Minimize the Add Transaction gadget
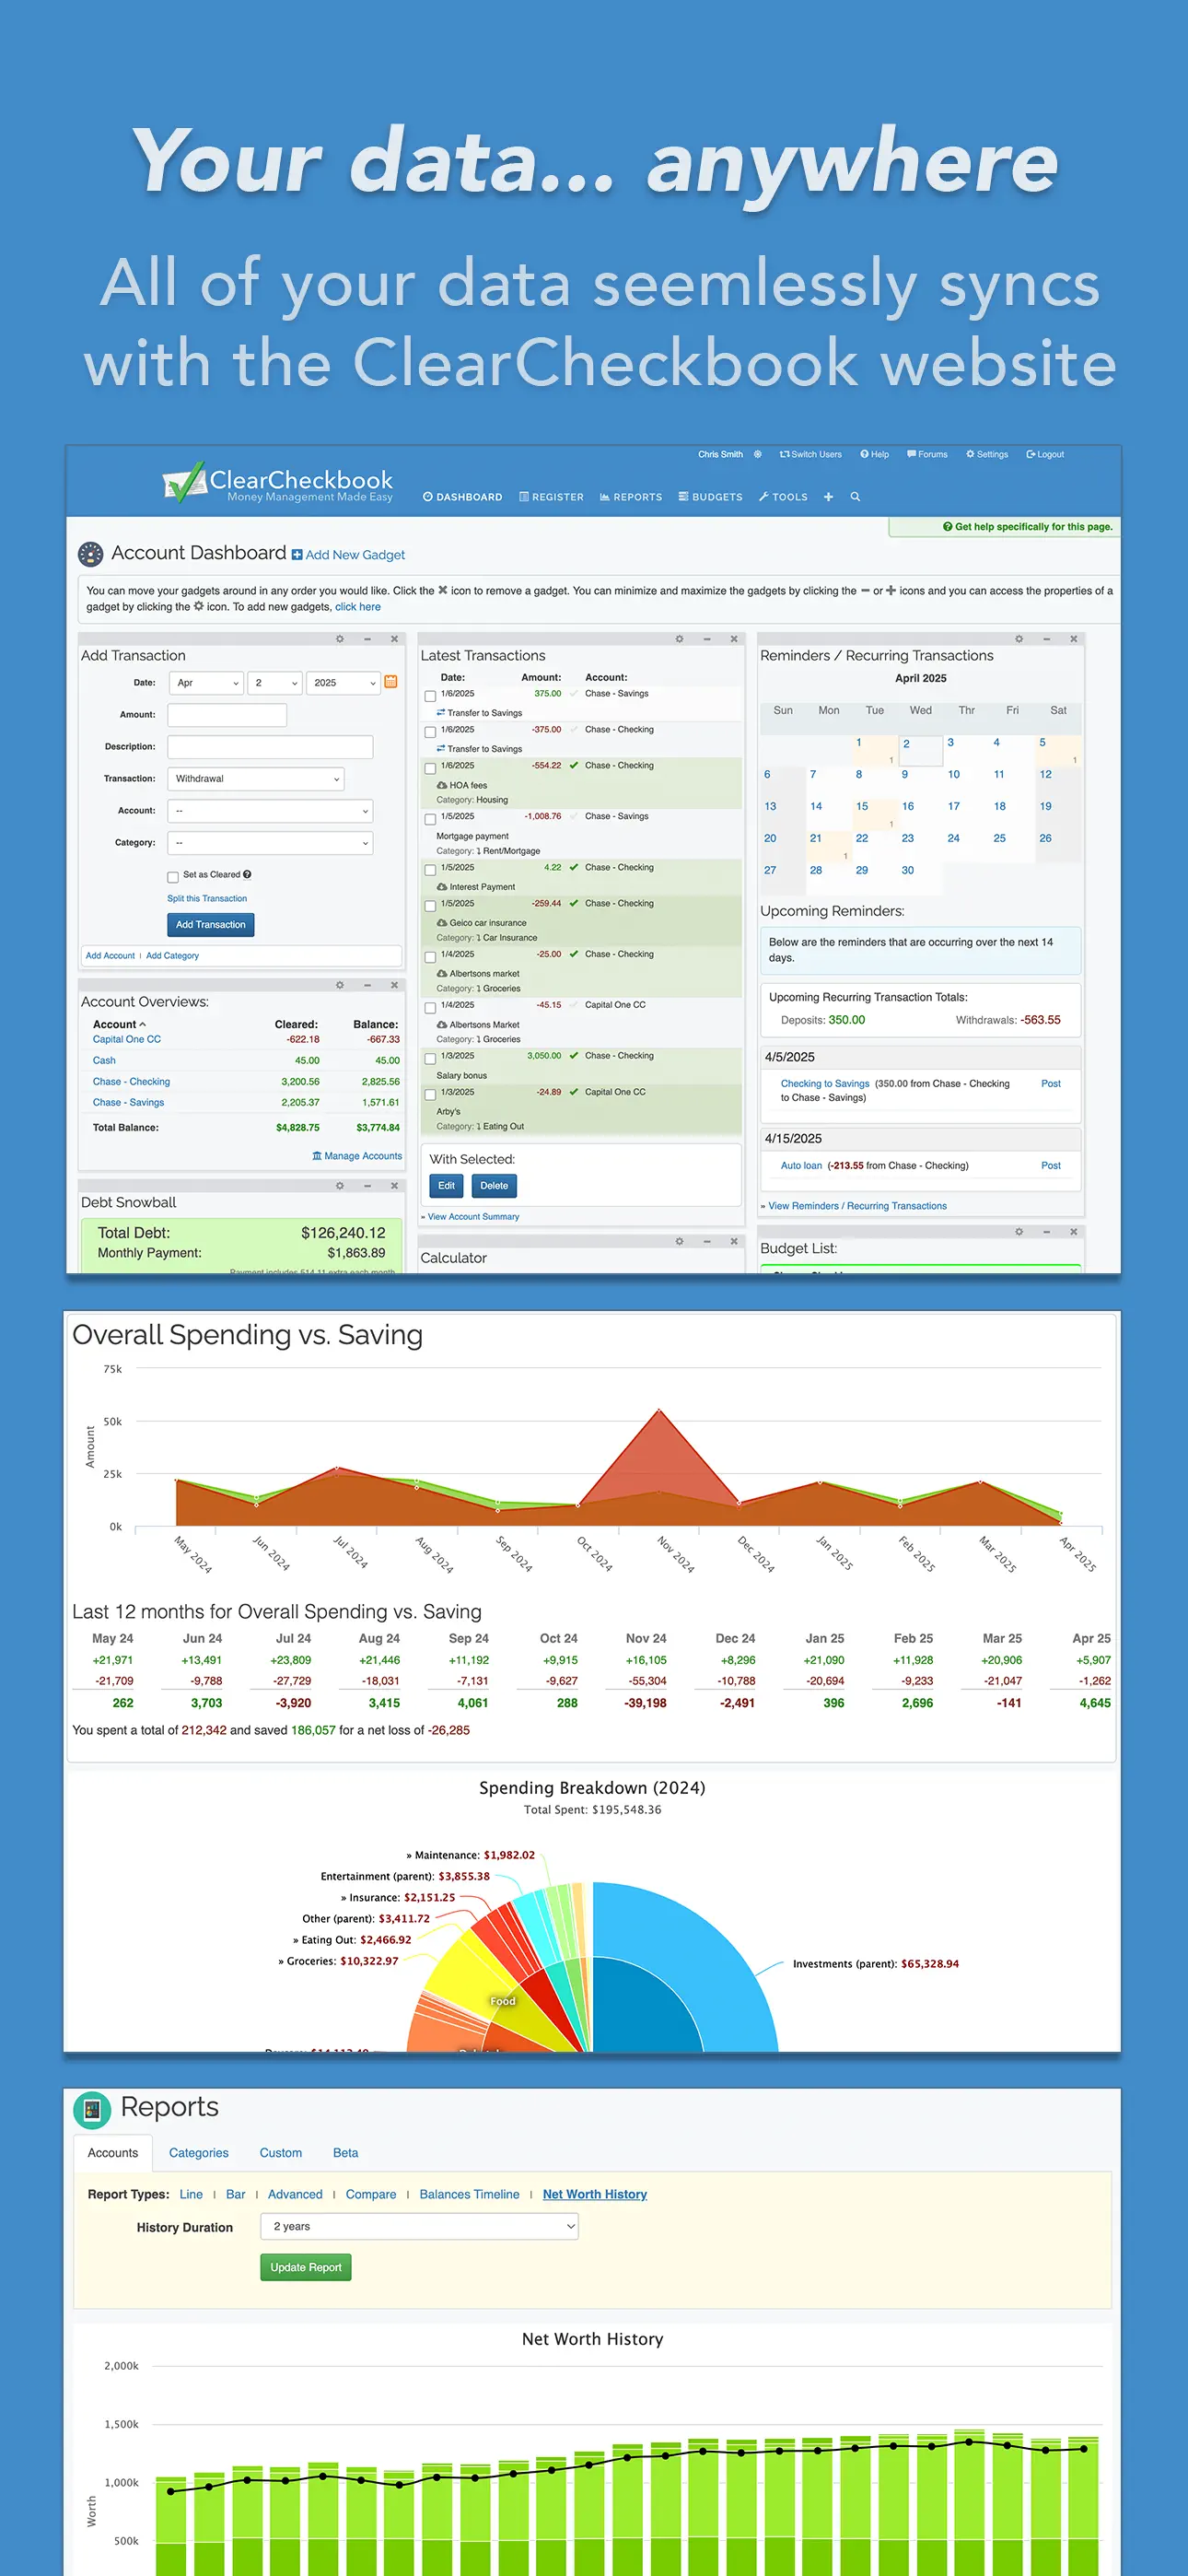 (x=367, y=639)
